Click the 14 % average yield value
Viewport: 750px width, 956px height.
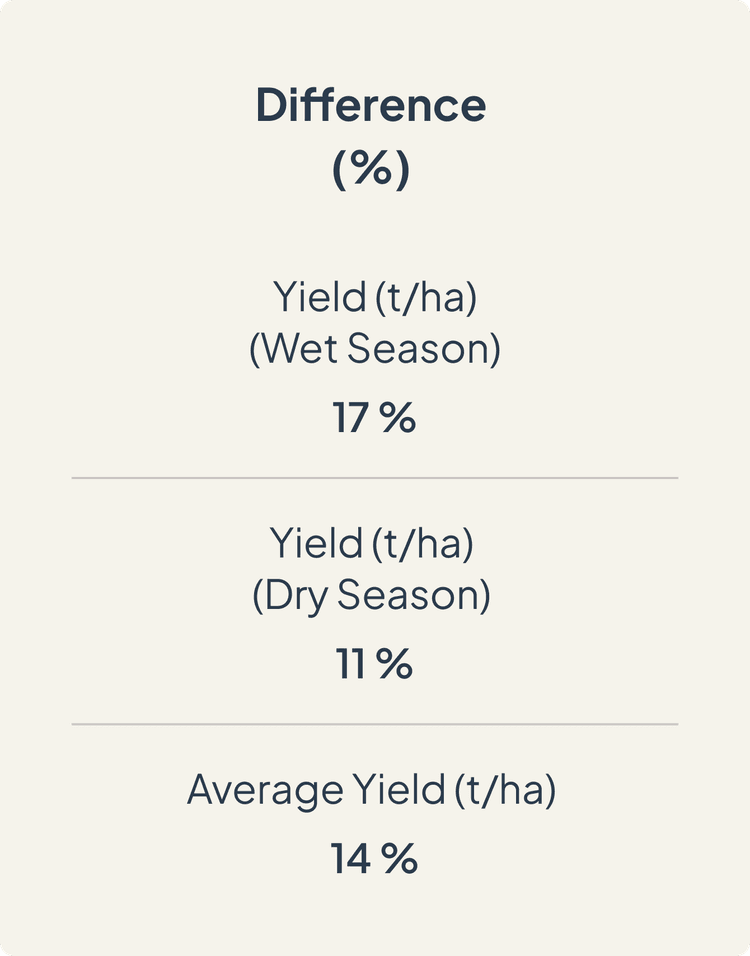(x=374, y=858)
